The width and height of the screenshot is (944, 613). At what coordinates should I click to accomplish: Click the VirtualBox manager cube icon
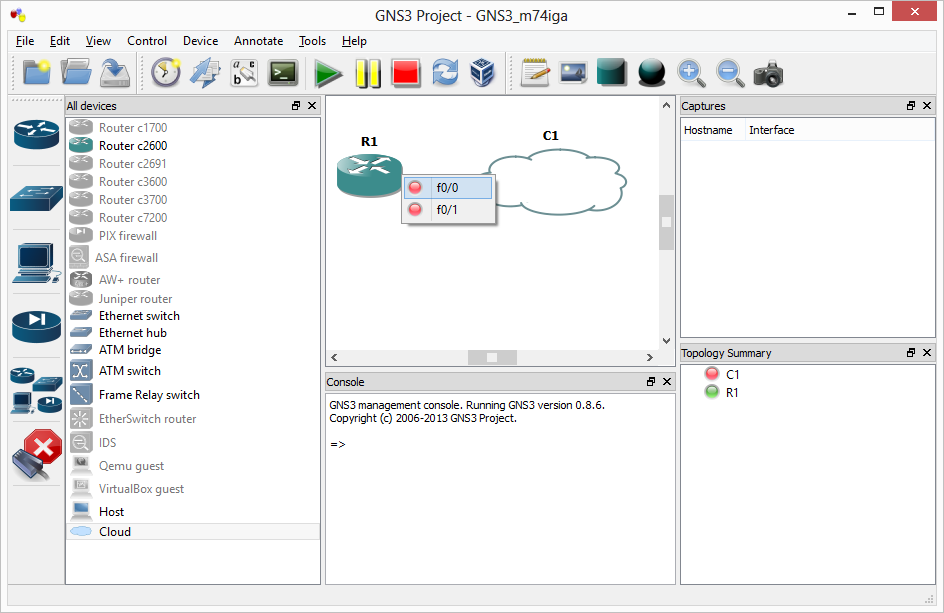483,73
